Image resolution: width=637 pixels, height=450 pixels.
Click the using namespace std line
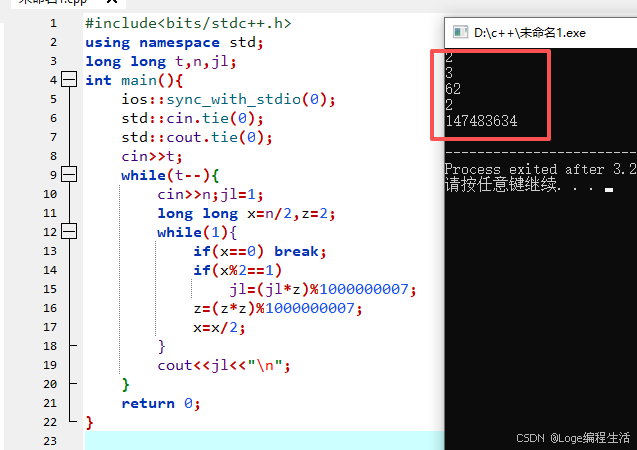(x=174, y=42)
